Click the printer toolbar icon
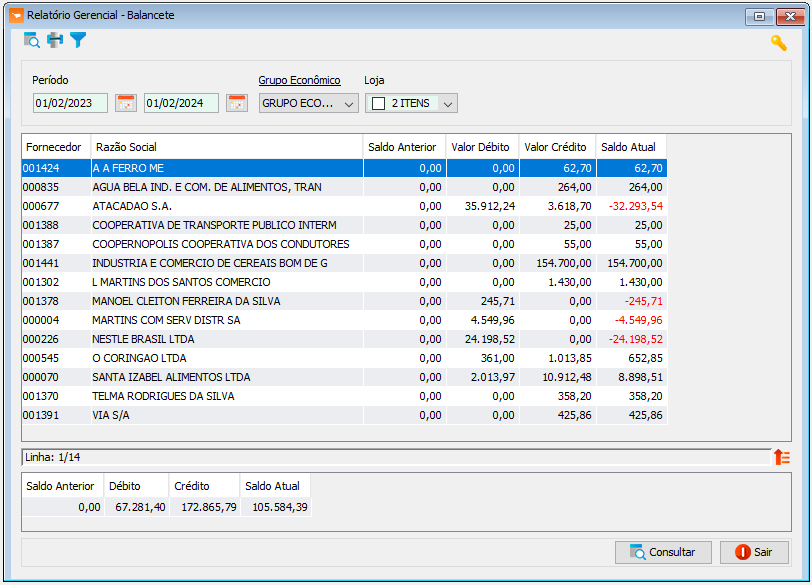The height and width of the screenshot is (585, 812). click(x=55, y=40)
